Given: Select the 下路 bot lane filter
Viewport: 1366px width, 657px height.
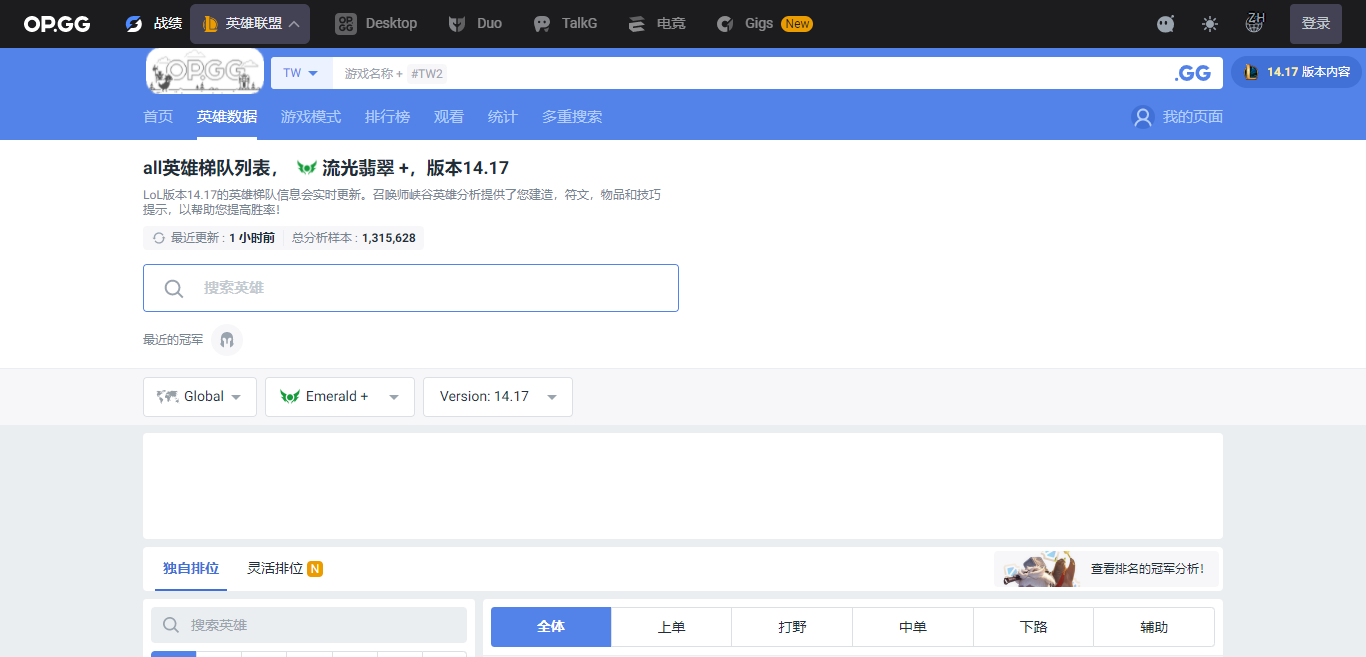Looking at the screenshot, I should [1034, 627].
